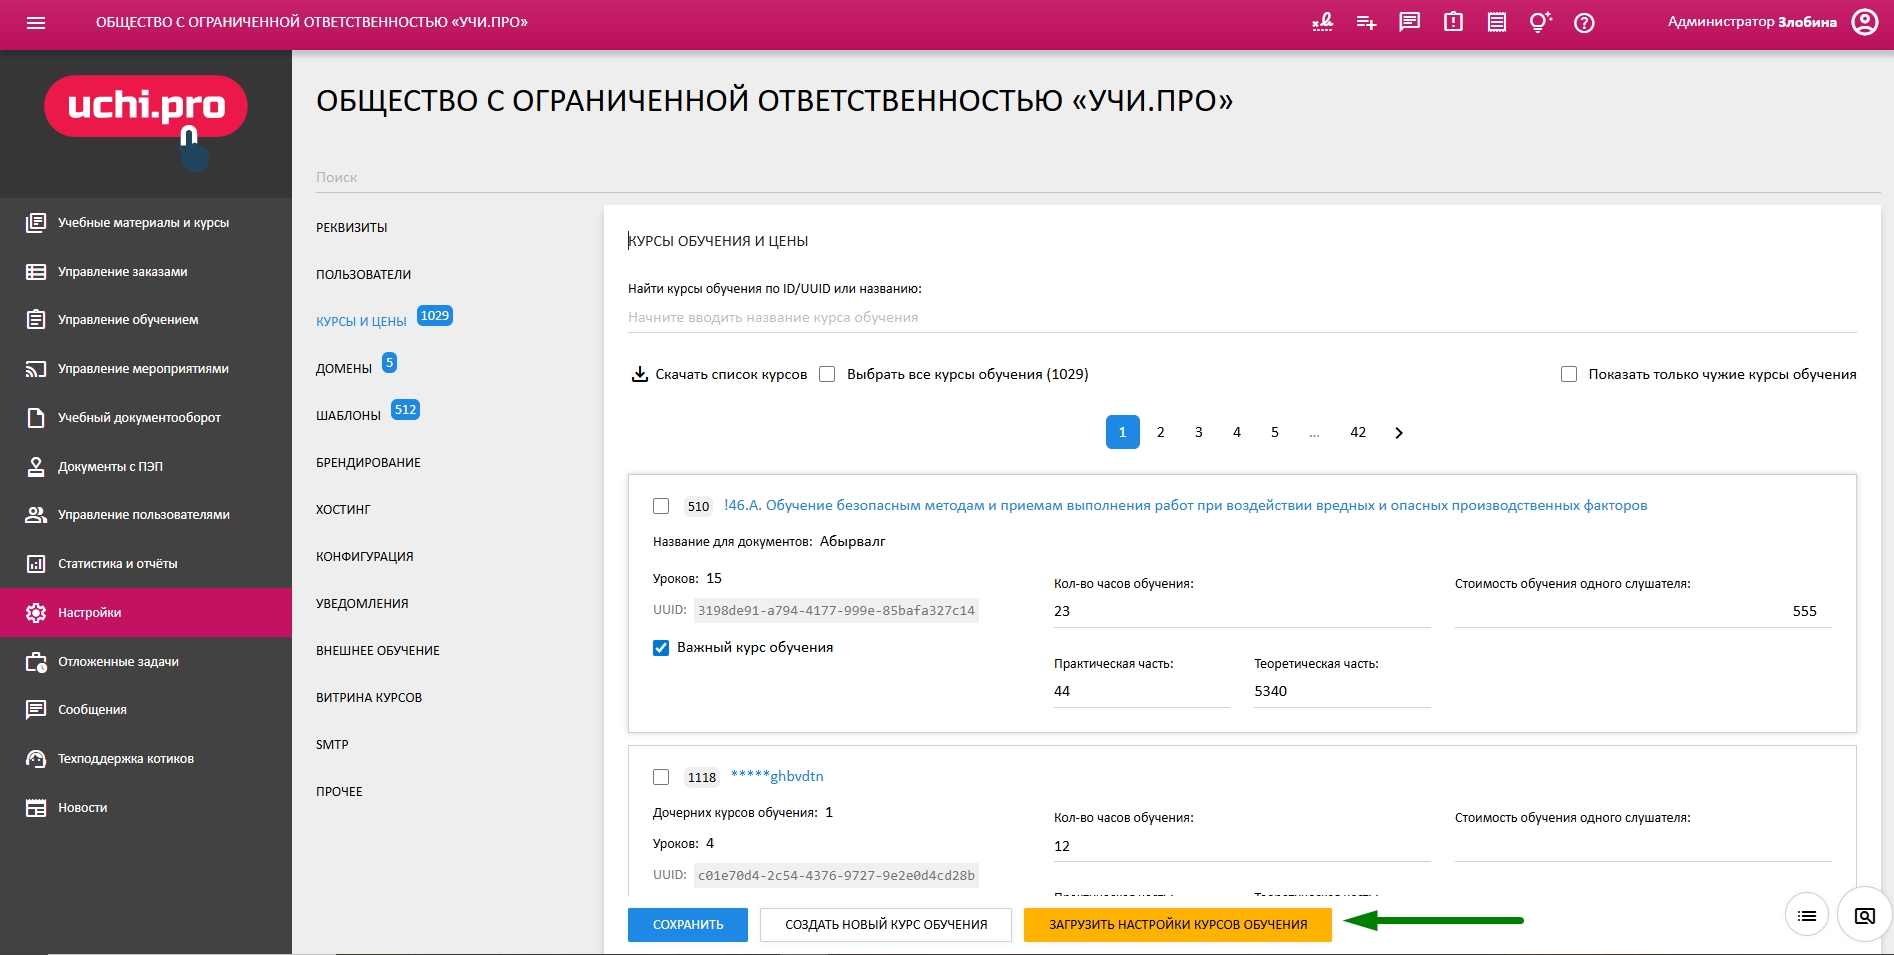Go to page 5 of courses

[1275, 433]
